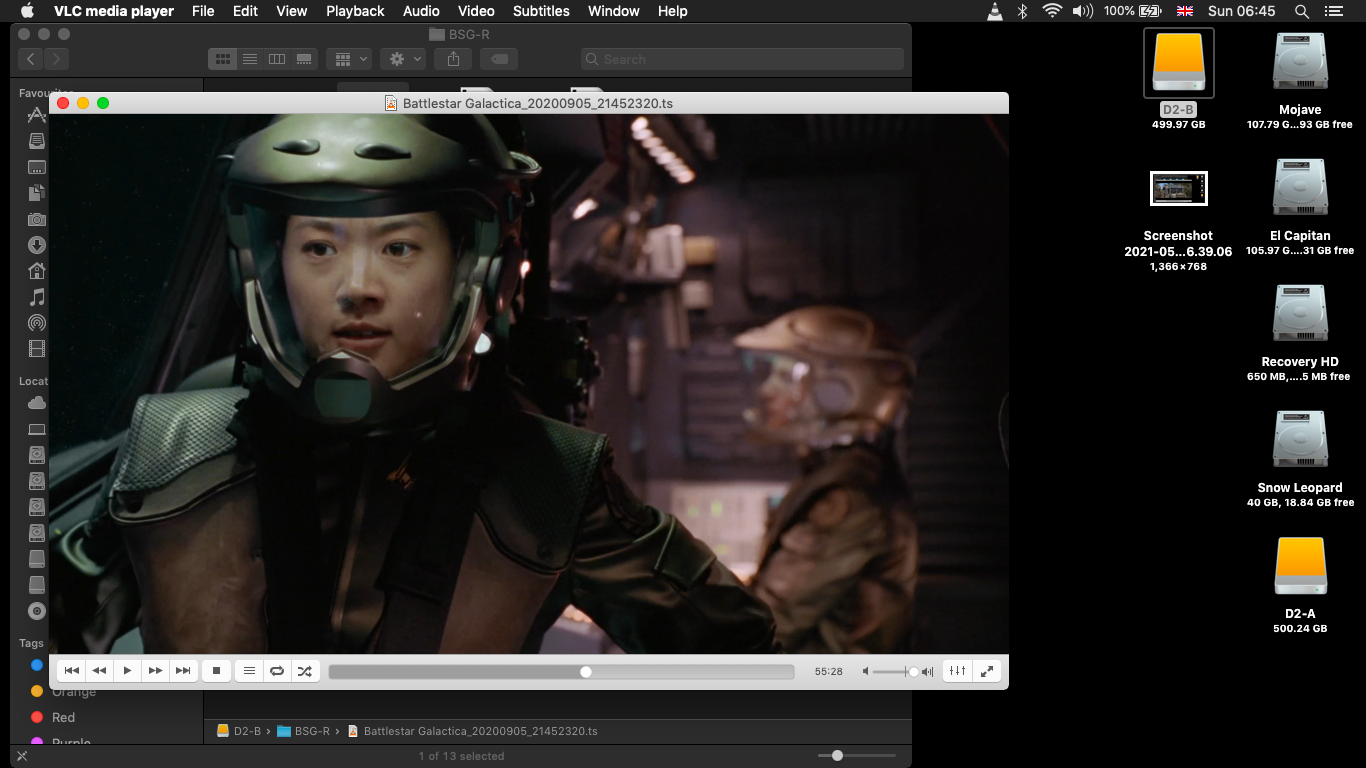
Task: Open Finder action gear menu
Action: (x=403, y=59)
